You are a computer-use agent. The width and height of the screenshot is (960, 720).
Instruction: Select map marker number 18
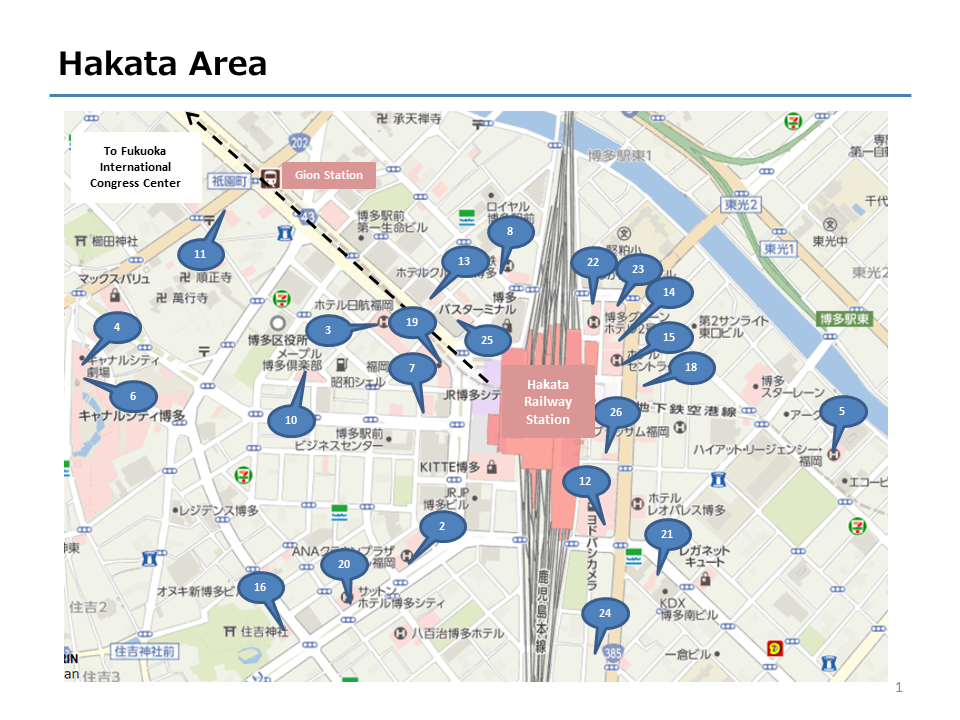pos(691,367)
